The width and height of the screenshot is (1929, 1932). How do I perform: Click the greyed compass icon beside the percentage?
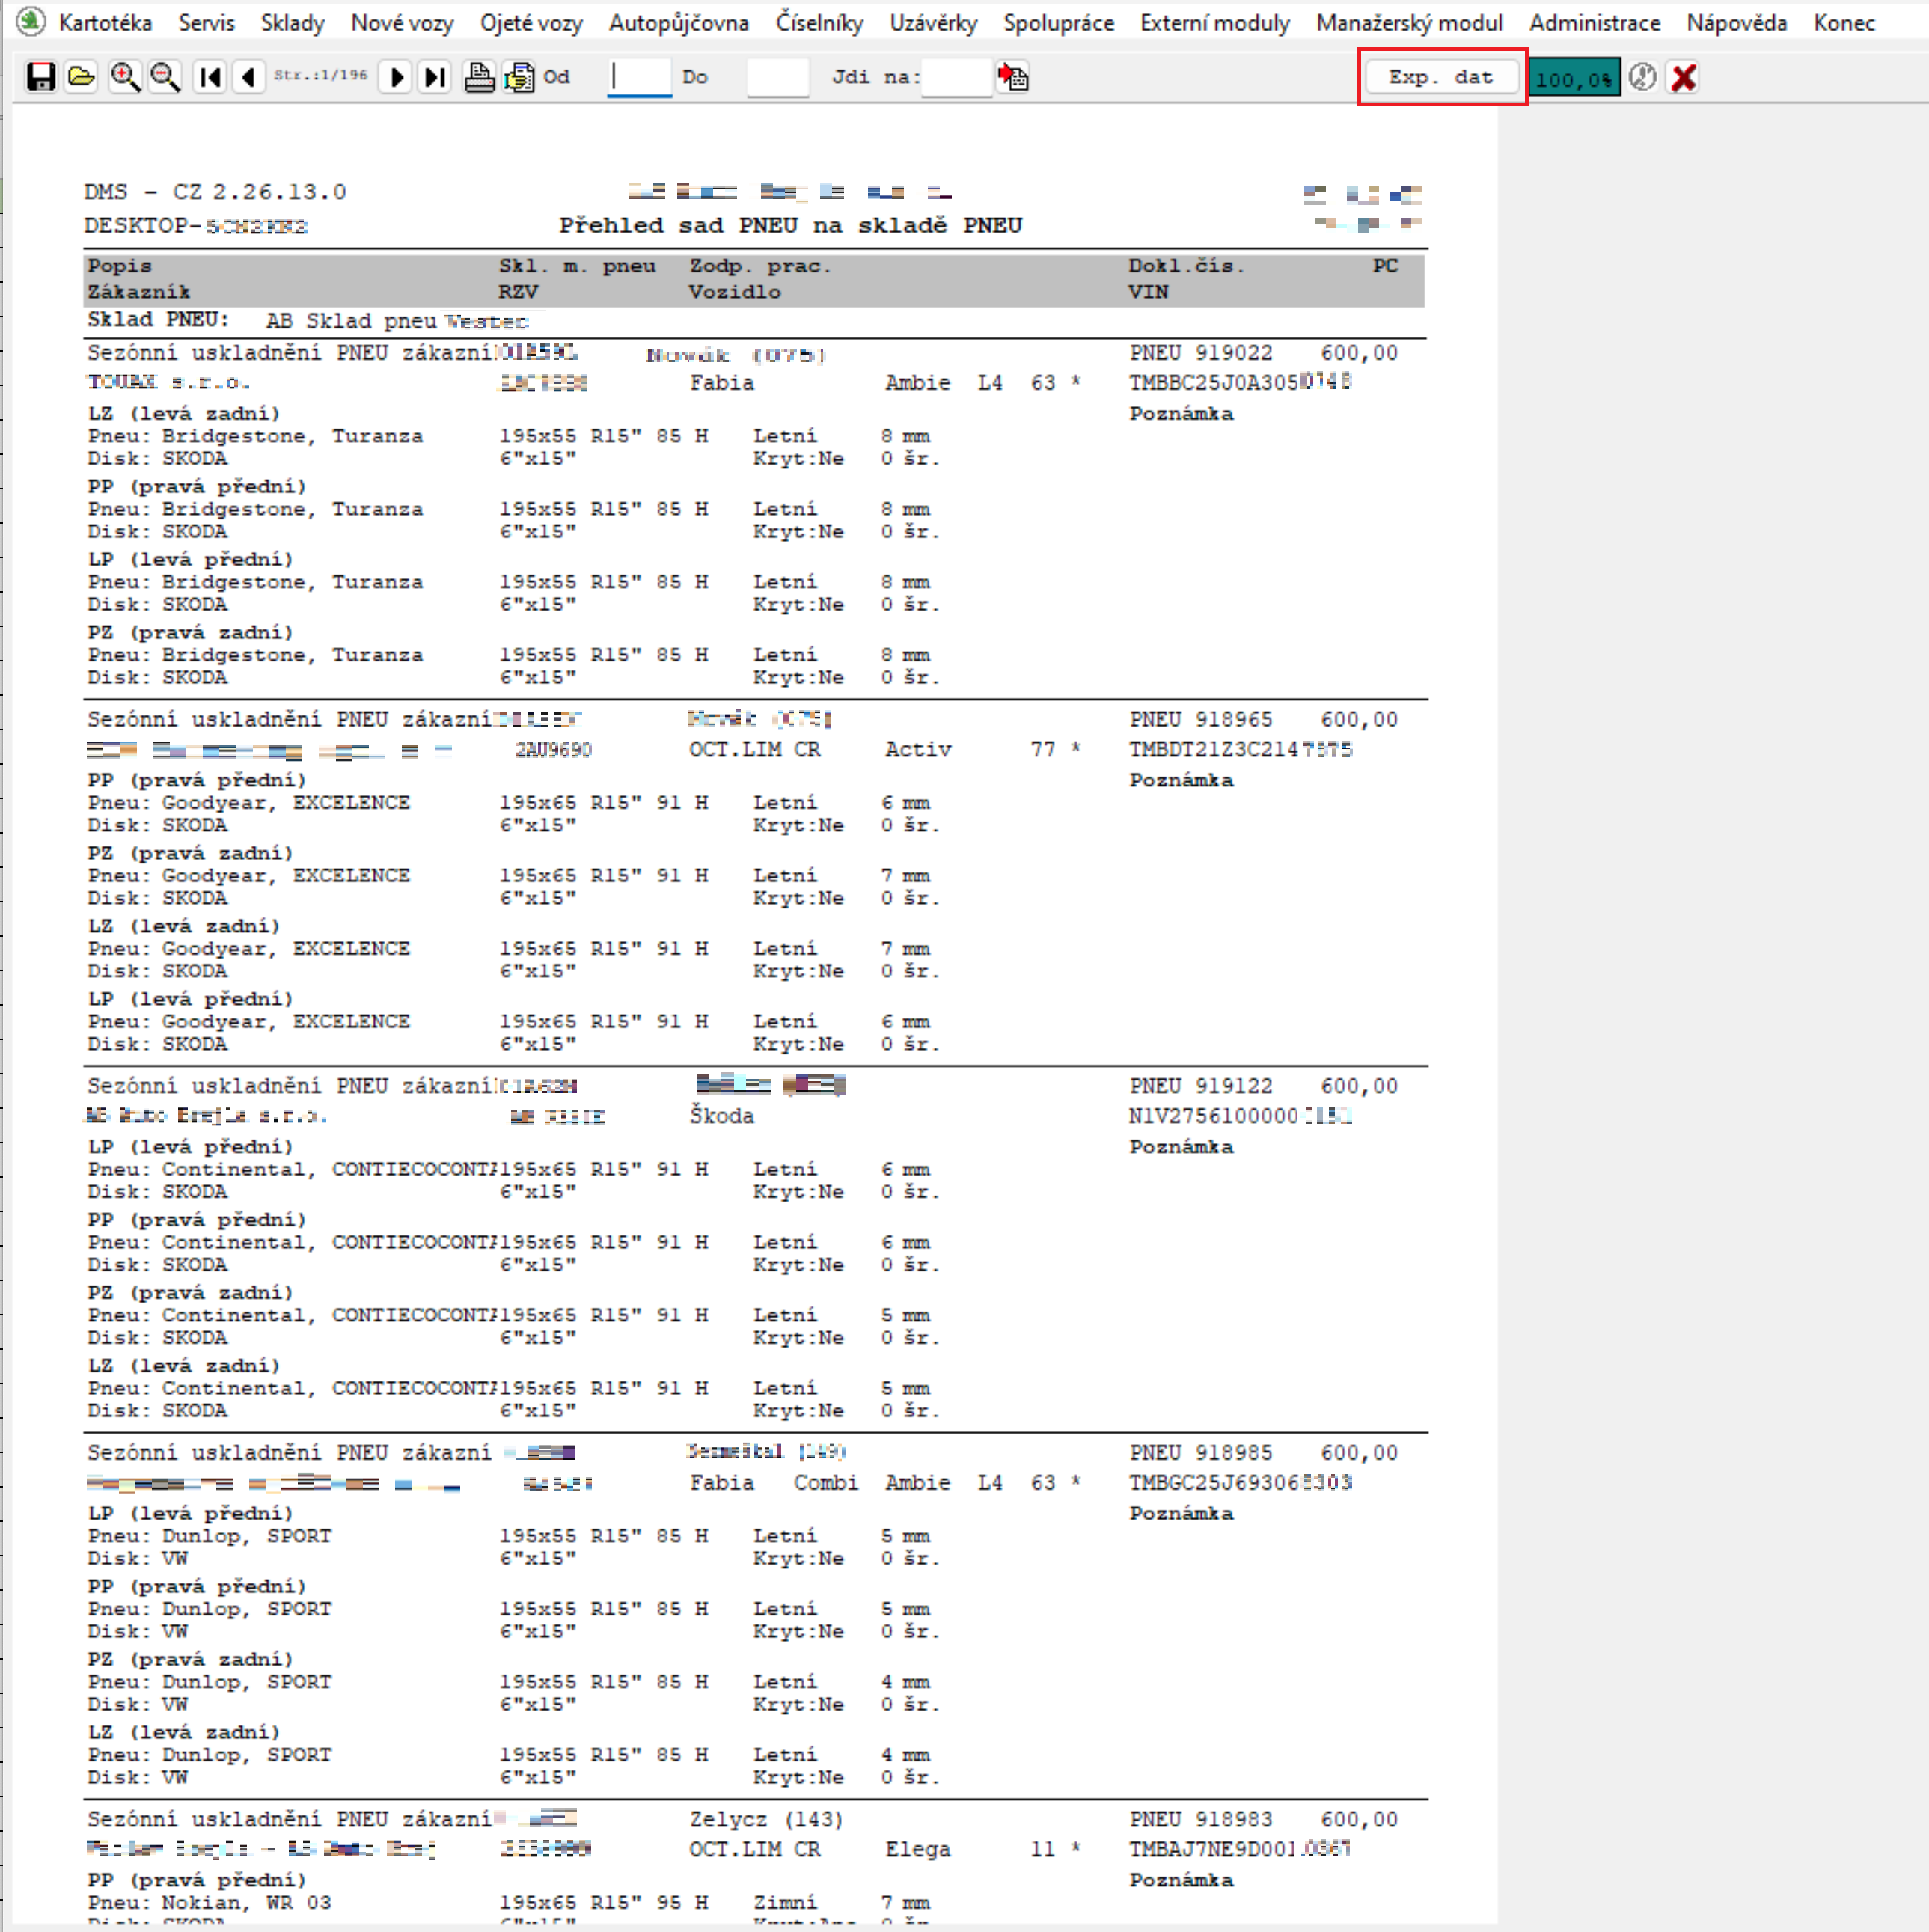1642,77
